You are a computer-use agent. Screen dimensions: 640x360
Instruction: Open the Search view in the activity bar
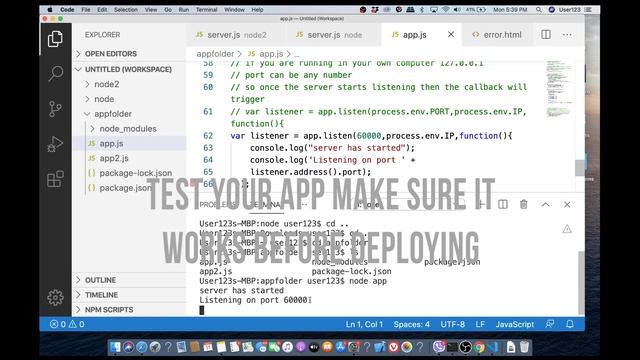pos(55,73)
